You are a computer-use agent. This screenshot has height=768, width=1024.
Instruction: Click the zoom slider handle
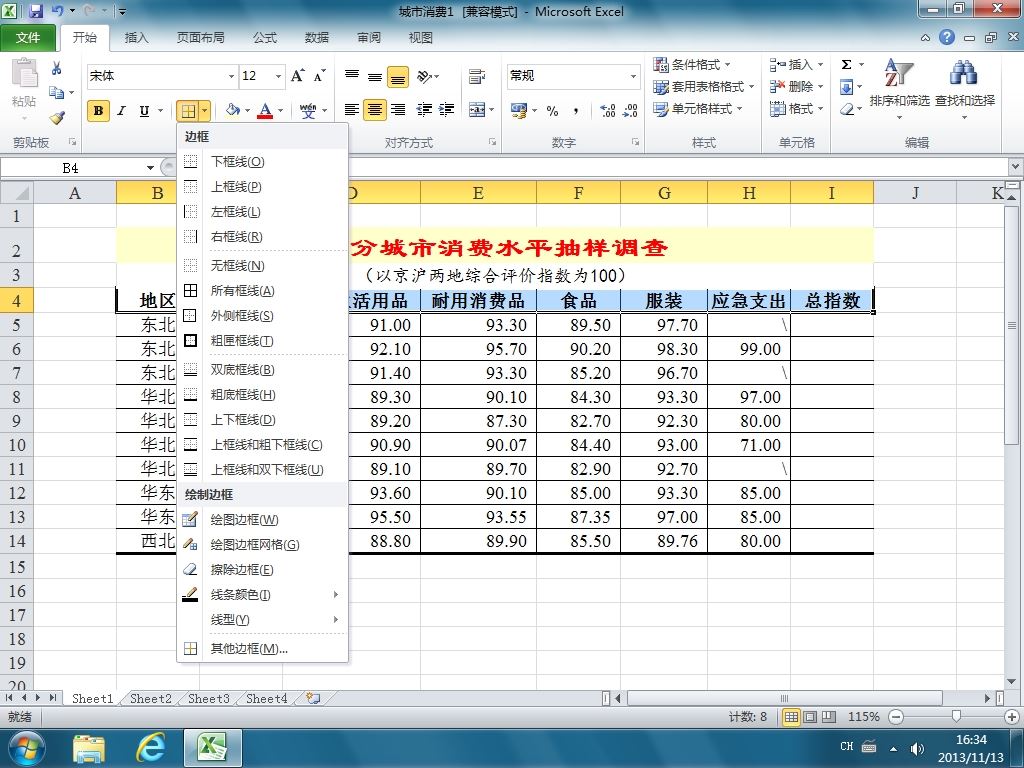click(956, 716)
